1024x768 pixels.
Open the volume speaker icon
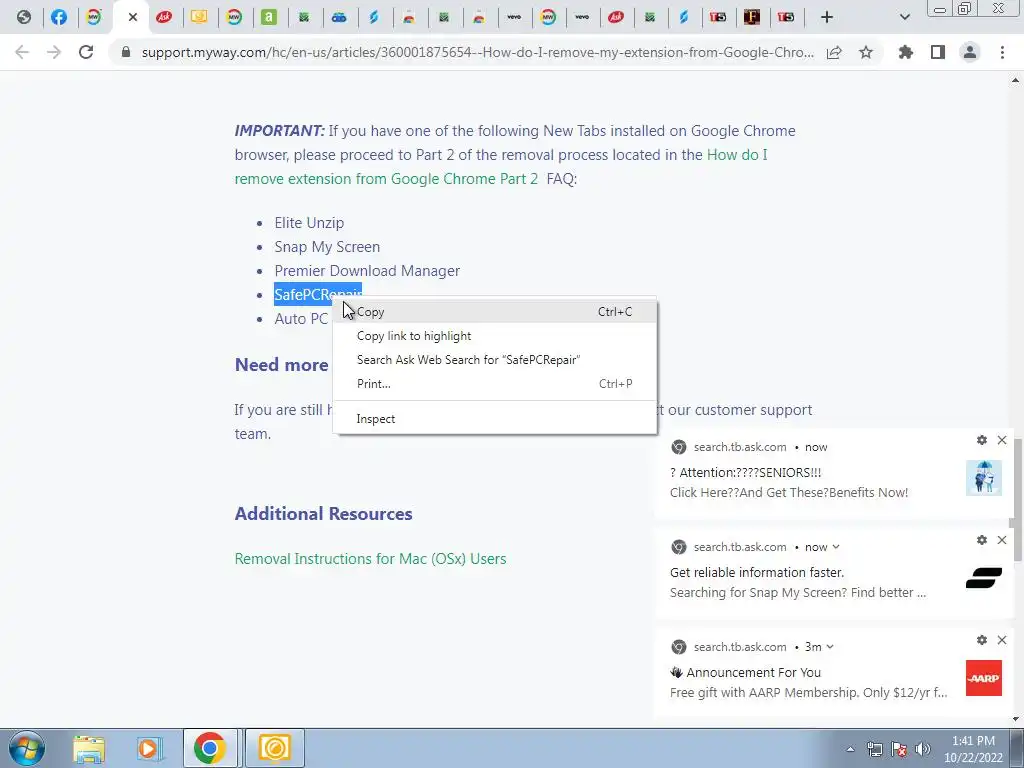tap(922, 749)
